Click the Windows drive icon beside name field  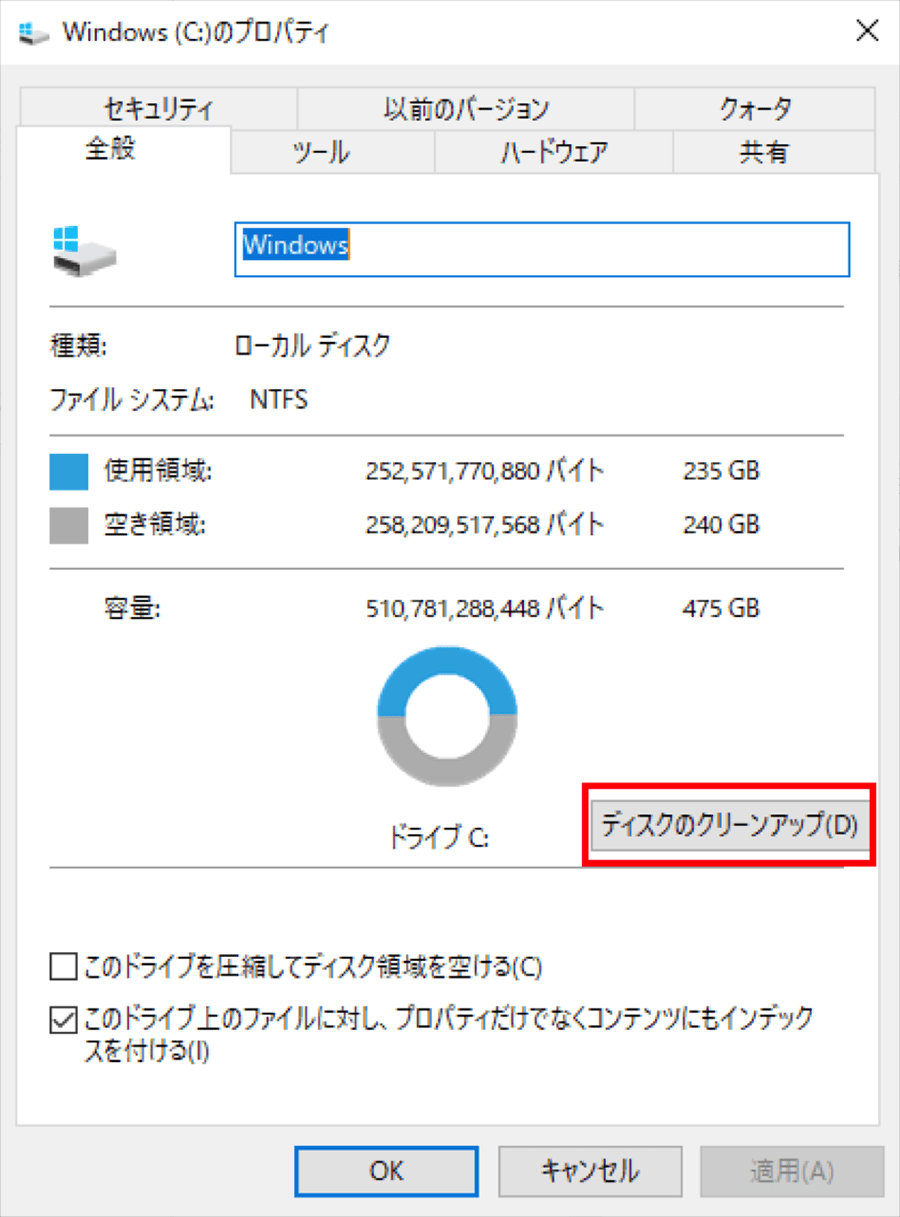84,251
